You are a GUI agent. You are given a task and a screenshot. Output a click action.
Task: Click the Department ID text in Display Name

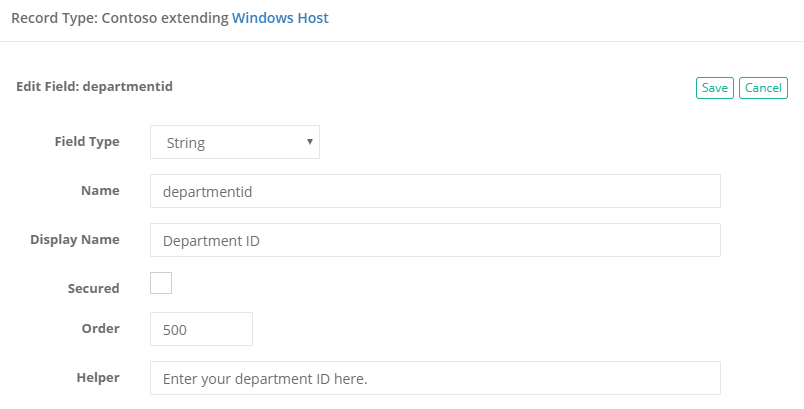tap(211, 241)
